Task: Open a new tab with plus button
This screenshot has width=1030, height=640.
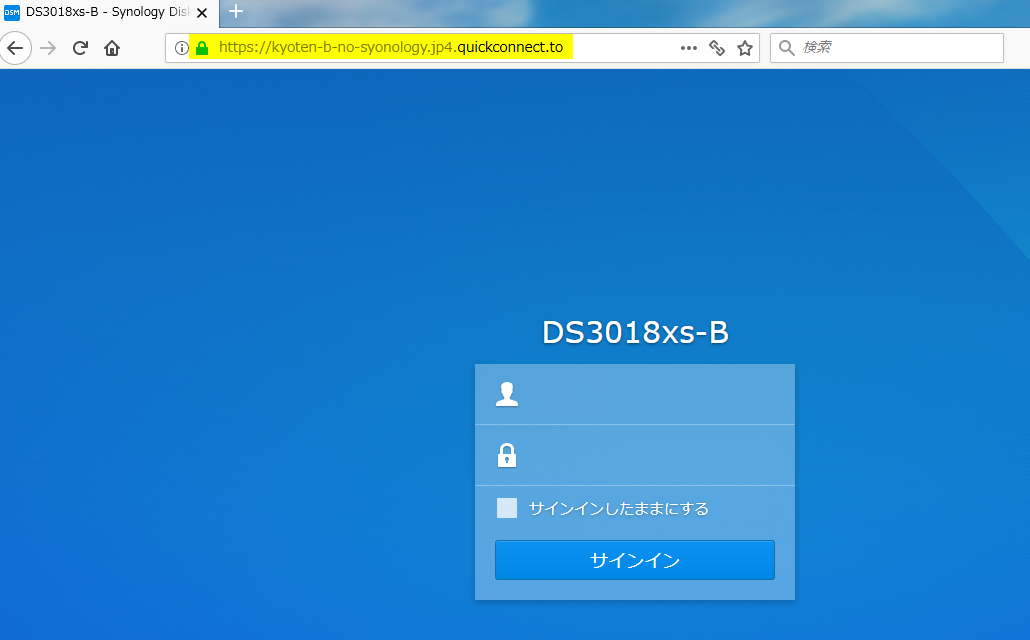Action: pyautogui.click(x=236, y=11)
